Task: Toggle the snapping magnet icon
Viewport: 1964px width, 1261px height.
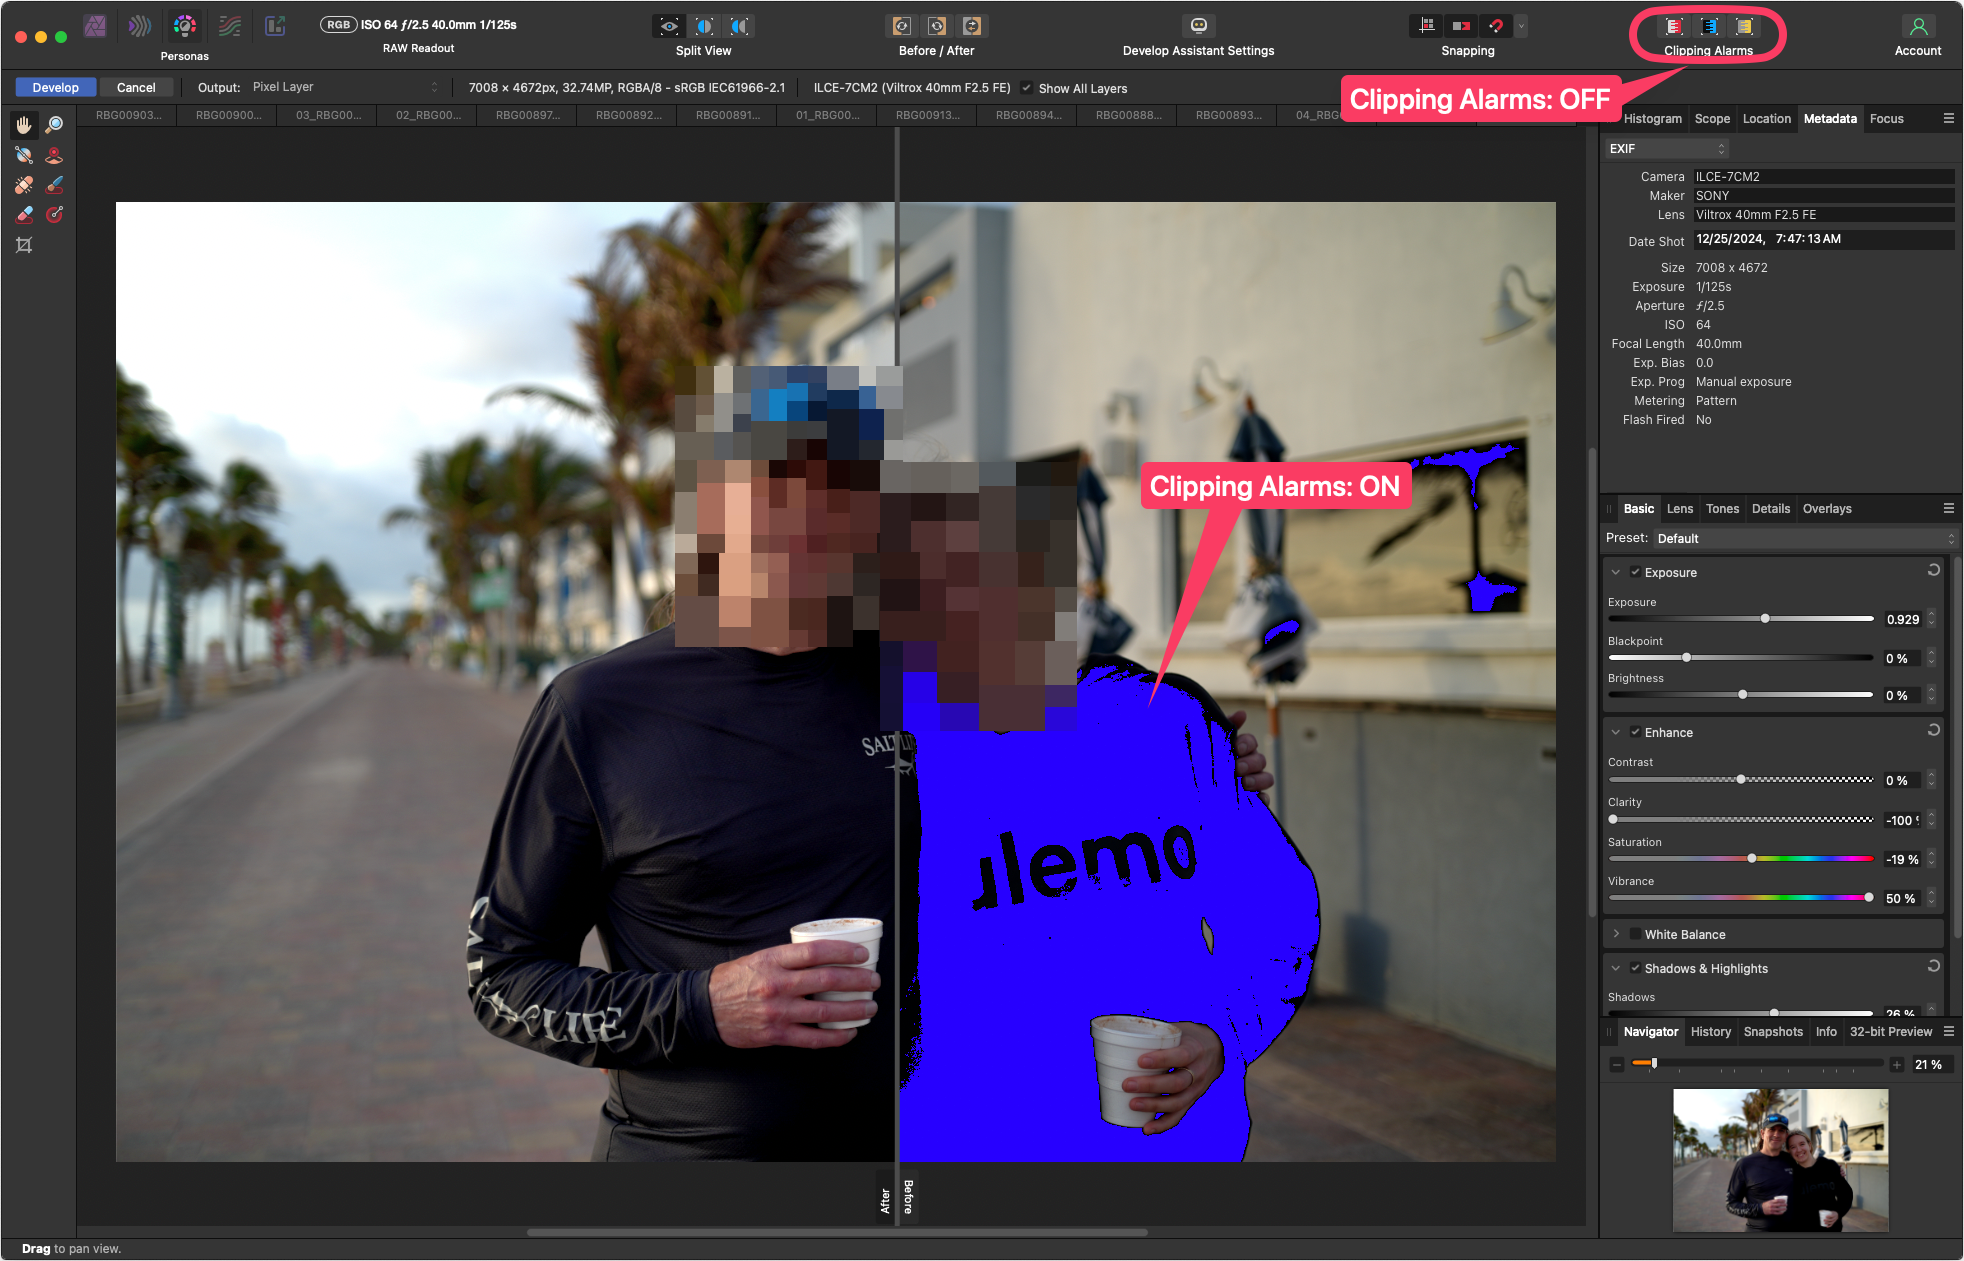Action: (x=1496, y=26)
